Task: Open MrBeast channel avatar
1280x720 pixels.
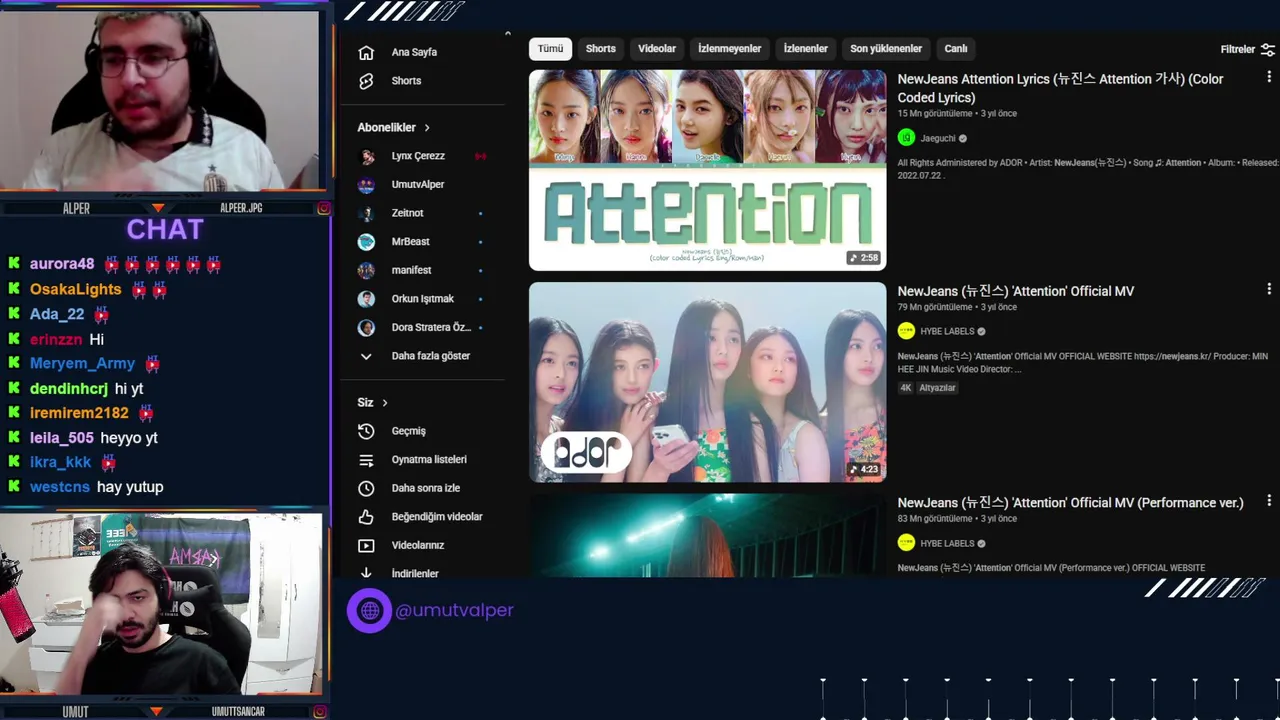Action: click(x=367, y=242)
